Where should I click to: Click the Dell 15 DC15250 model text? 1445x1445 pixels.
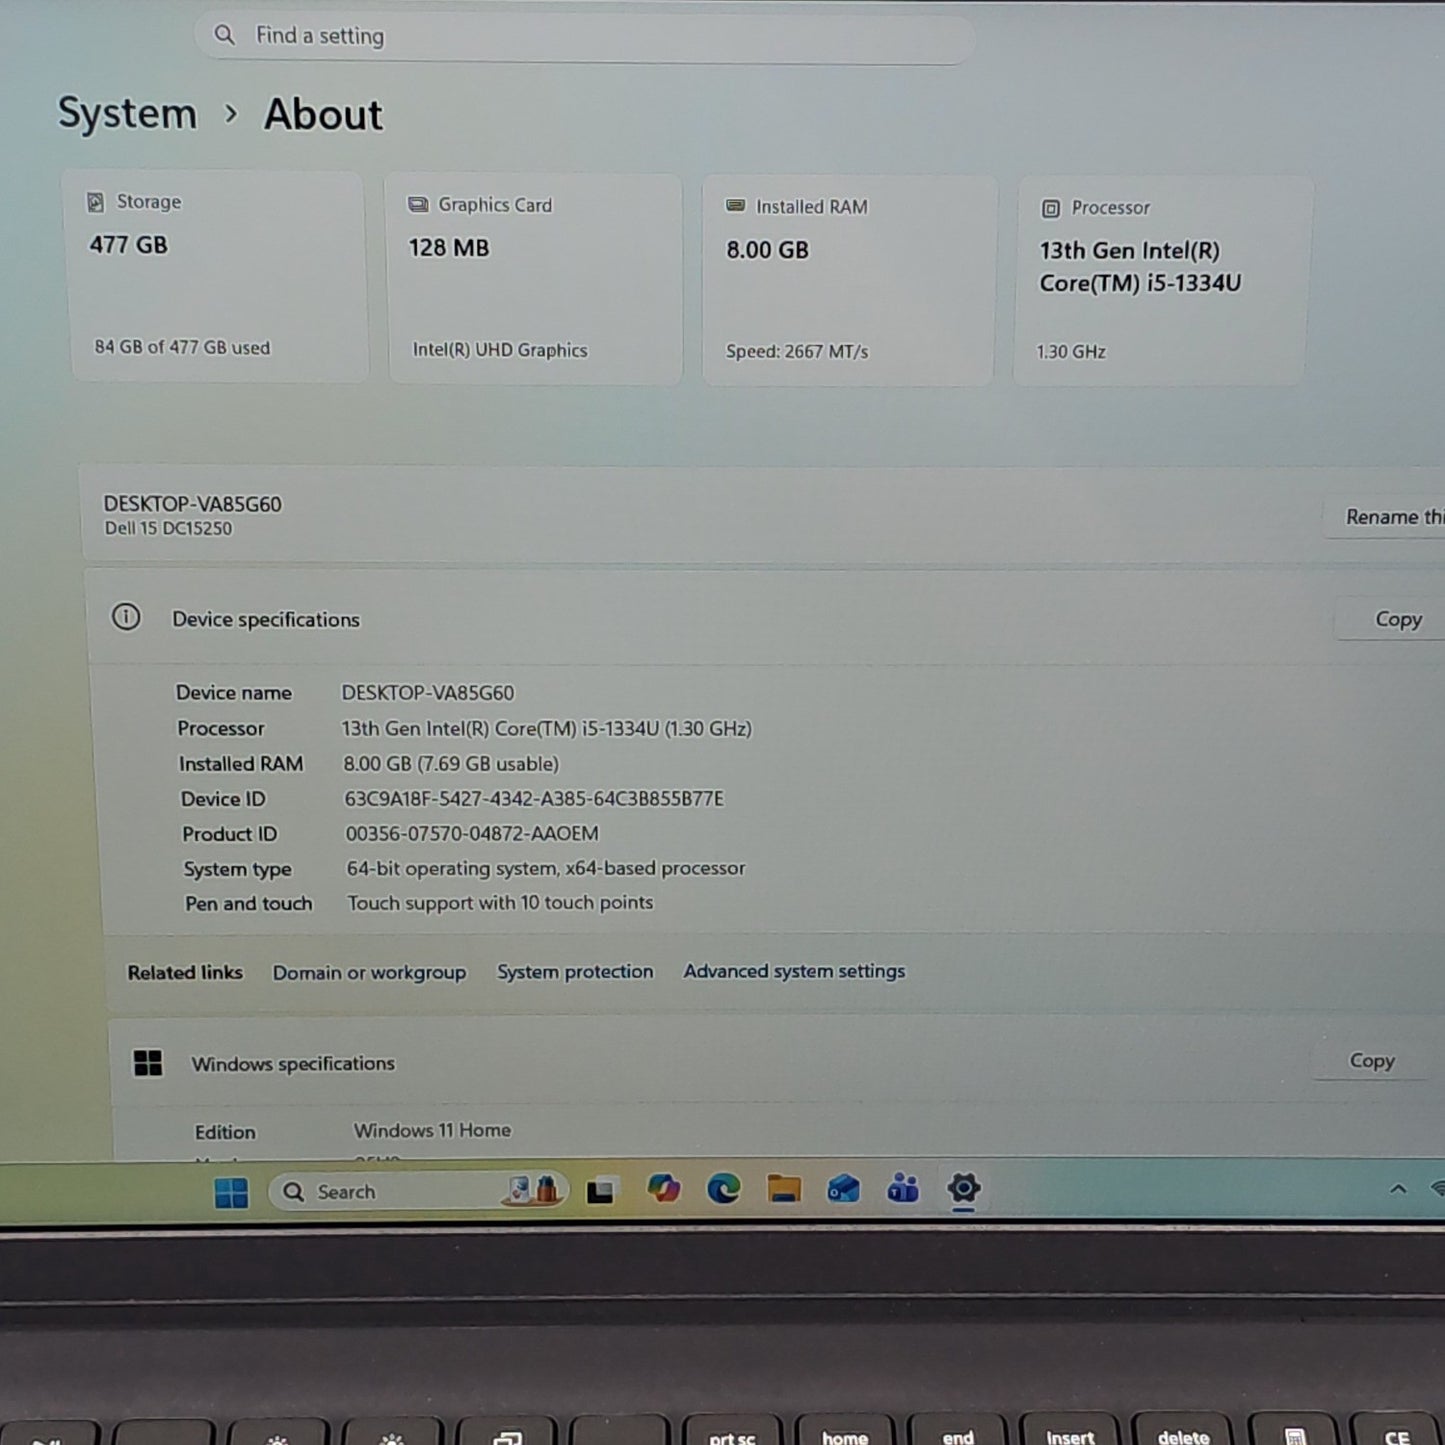[x=168, y=528]
